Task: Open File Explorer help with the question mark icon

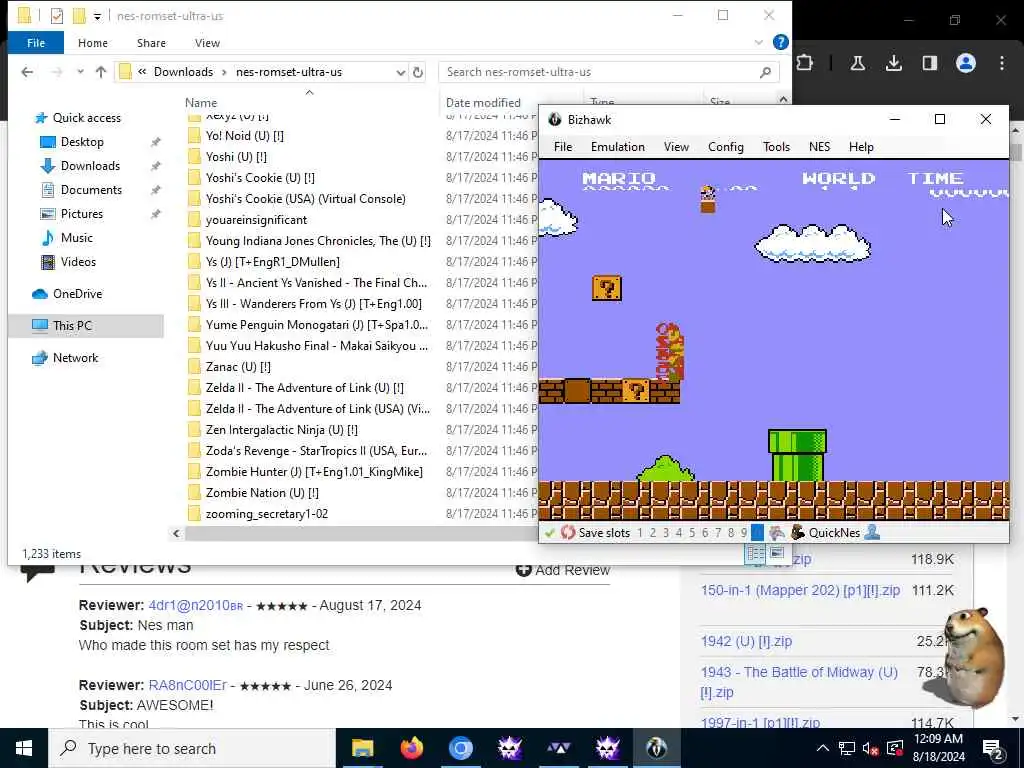Action: pos(780,42)
